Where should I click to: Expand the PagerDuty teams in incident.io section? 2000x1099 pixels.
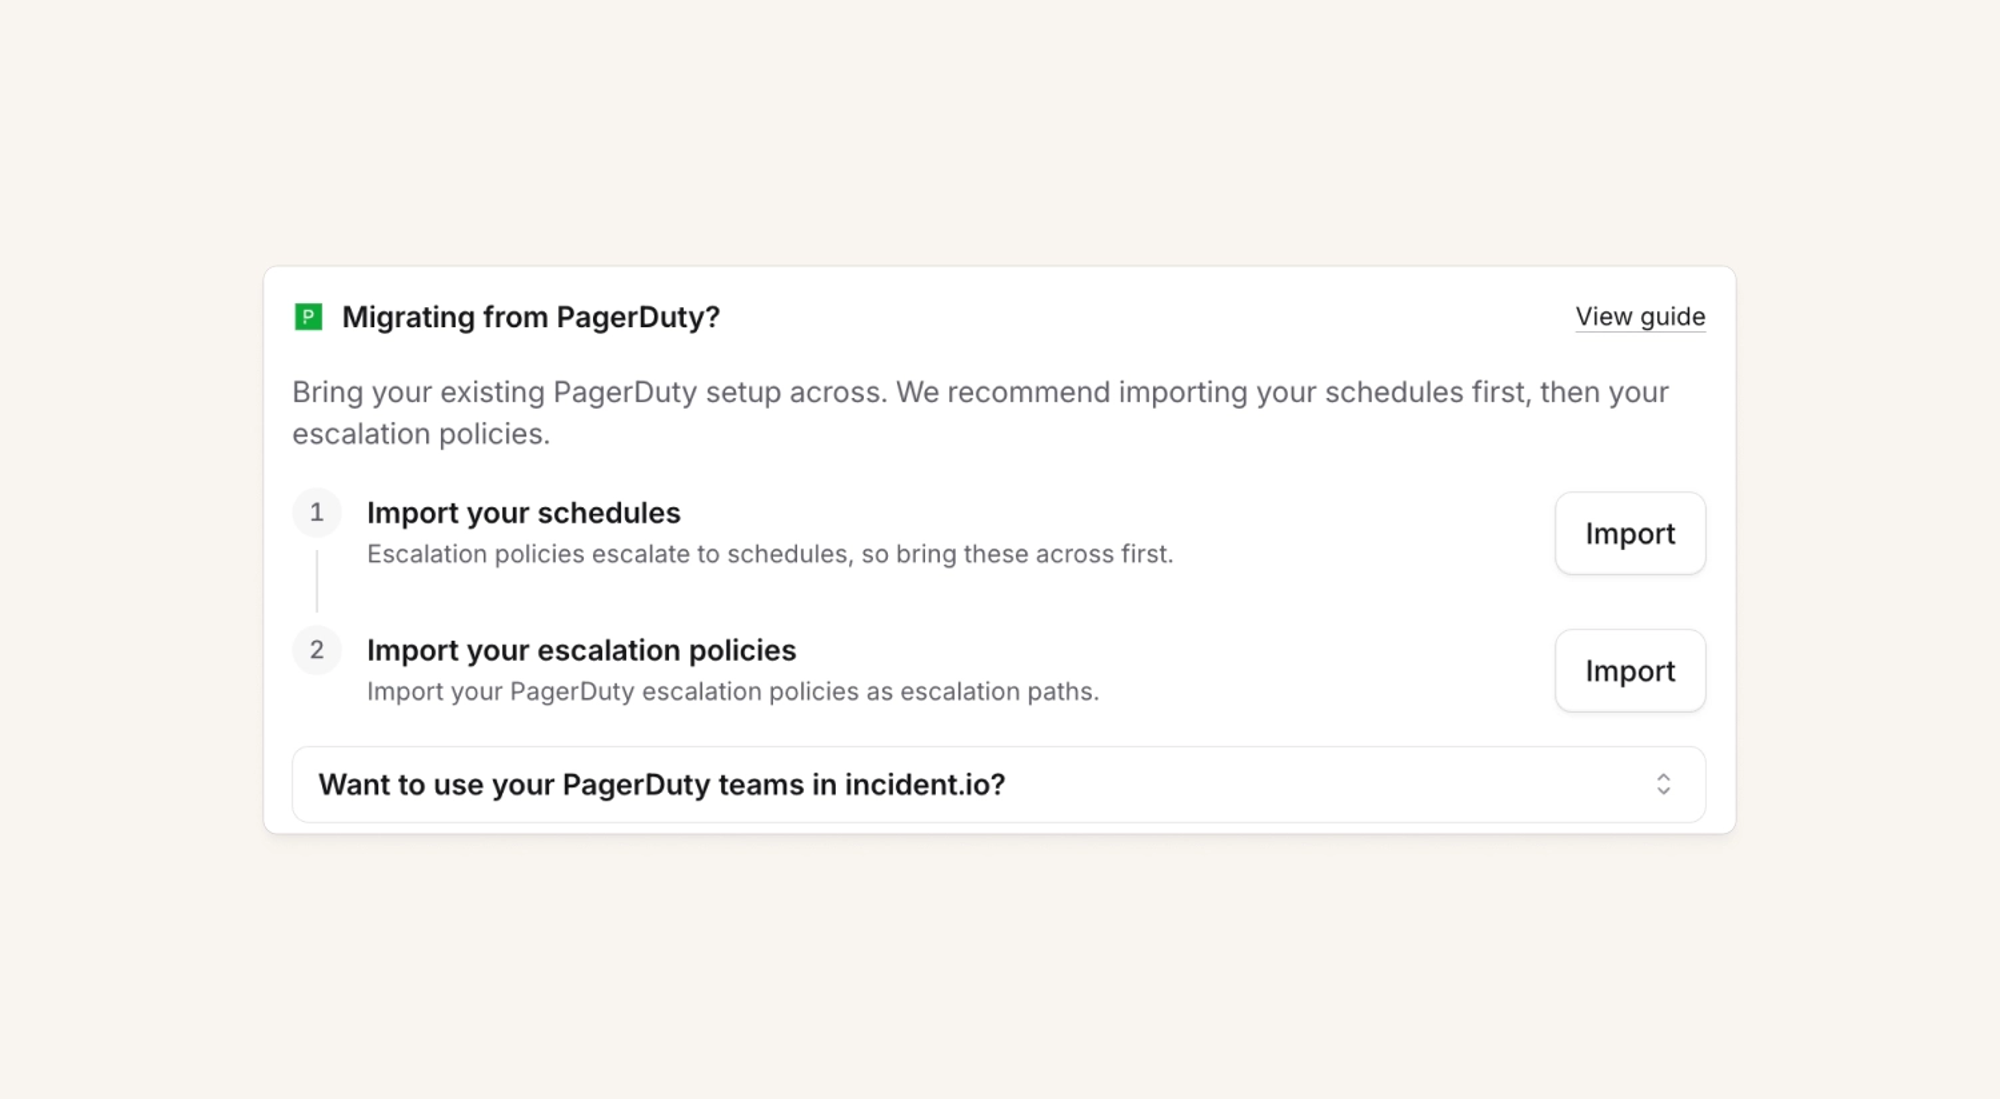tap(999, 785)
